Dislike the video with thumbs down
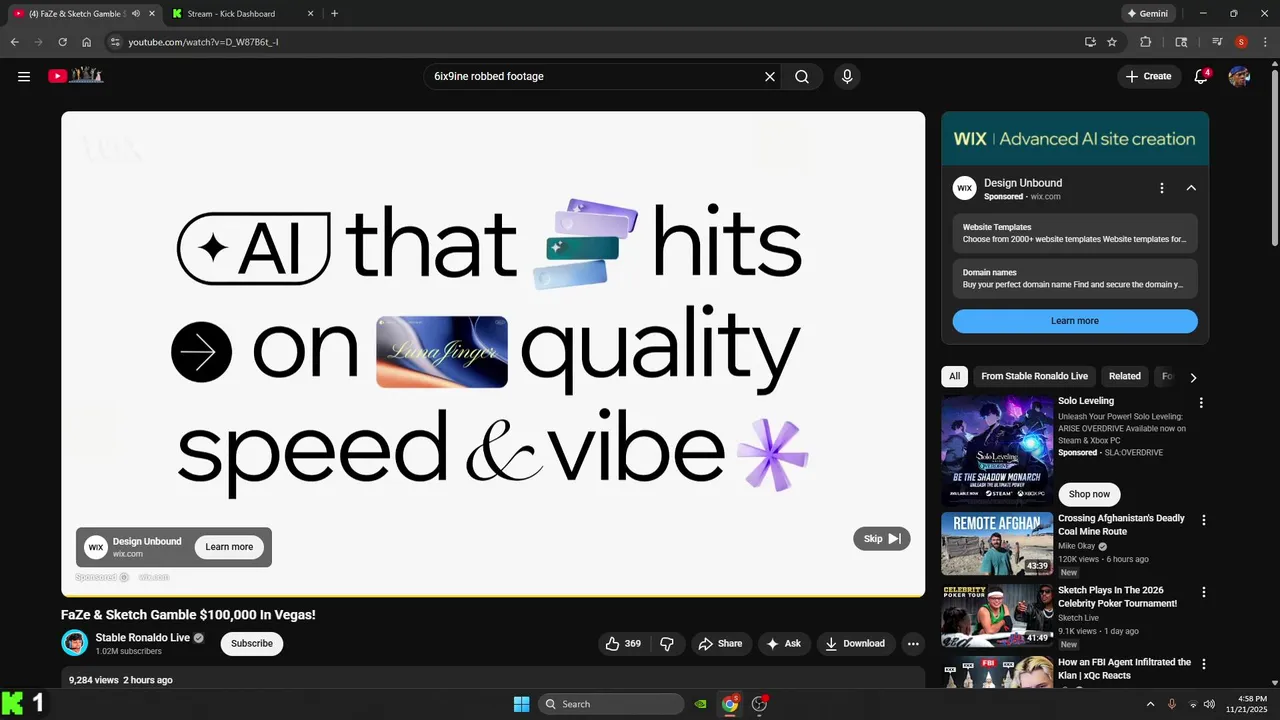This screenshot has width=1280, height=720. 667,644
